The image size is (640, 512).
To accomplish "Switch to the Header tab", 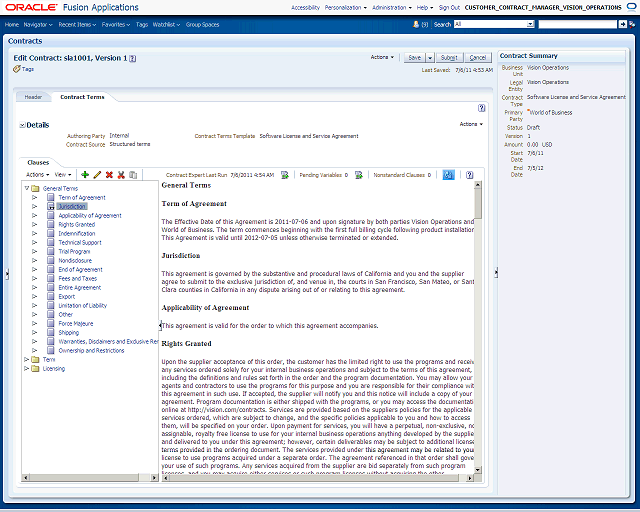I will pyautogui.click(x=33, y=97).
